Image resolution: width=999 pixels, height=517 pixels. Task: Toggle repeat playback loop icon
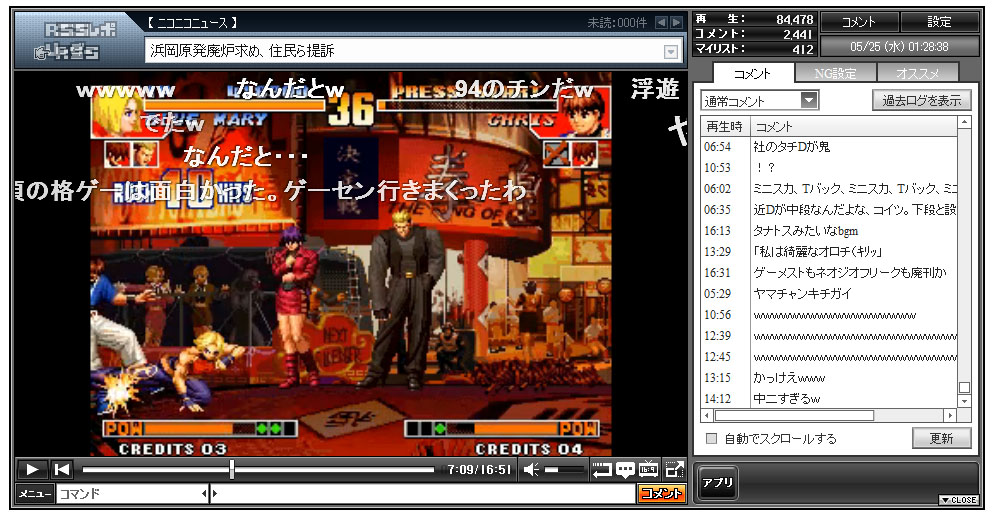click(601, 470)
